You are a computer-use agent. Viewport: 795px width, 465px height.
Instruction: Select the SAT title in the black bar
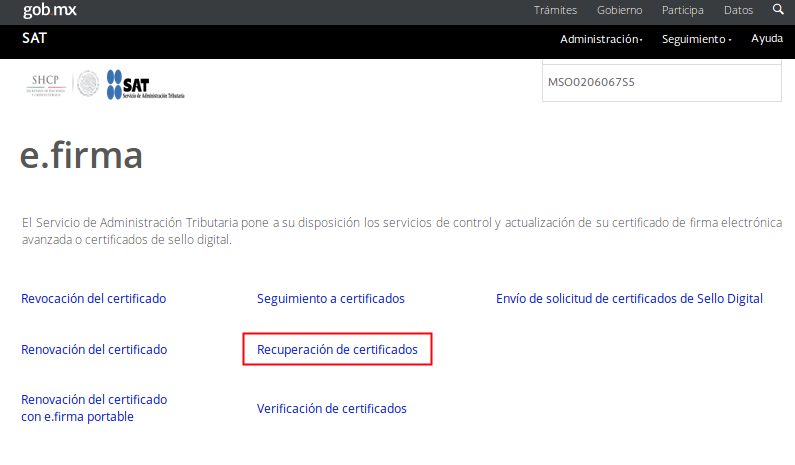tap(34, 39)
